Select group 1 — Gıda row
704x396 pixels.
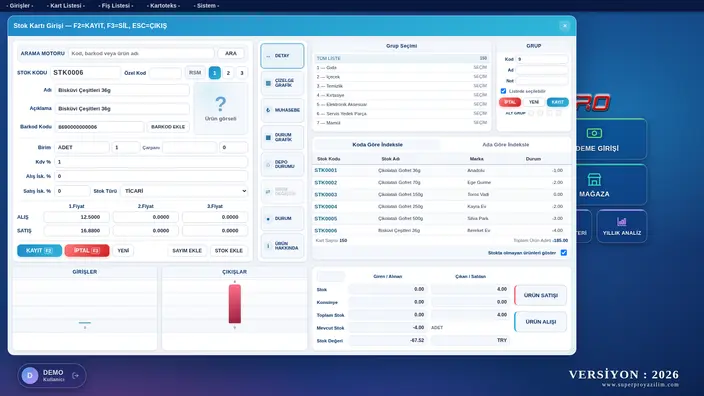(401, 68)
